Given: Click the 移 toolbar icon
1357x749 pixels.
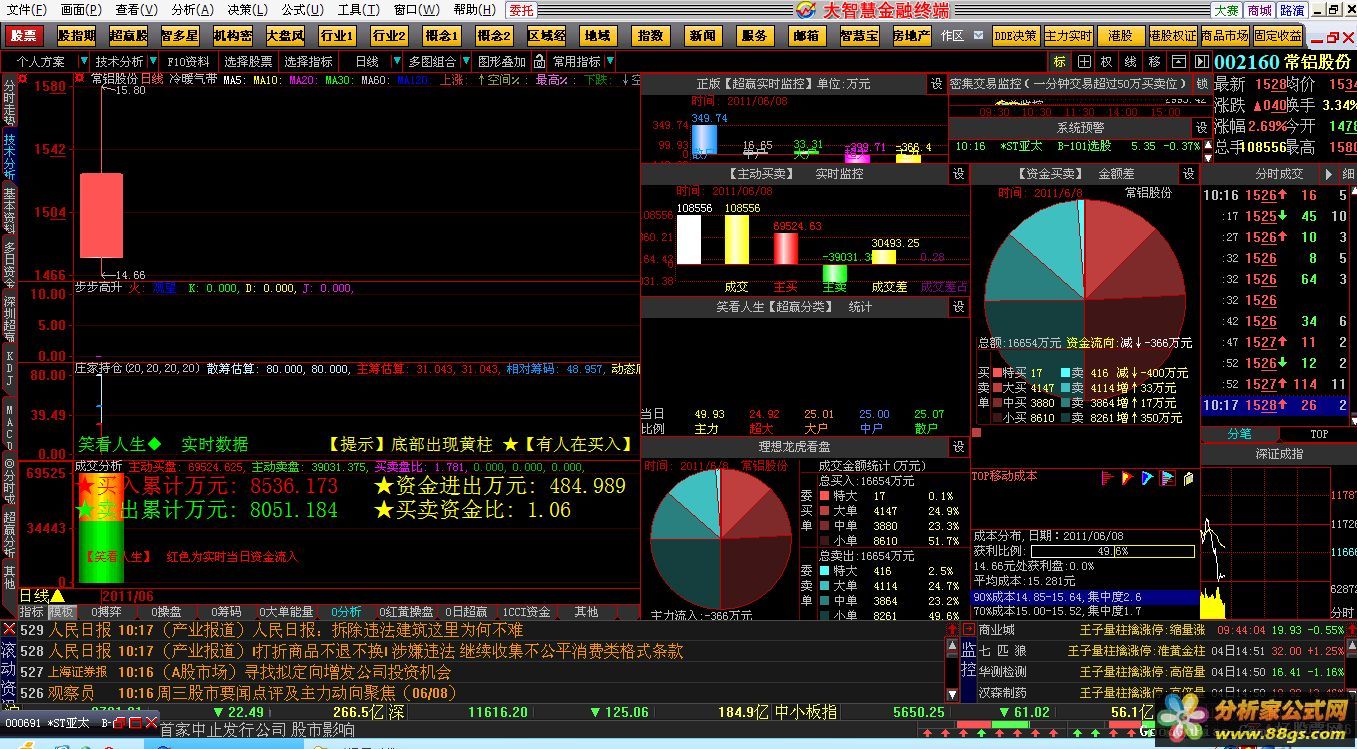Looking at the screenshot, I should (x=1155, y=61).
